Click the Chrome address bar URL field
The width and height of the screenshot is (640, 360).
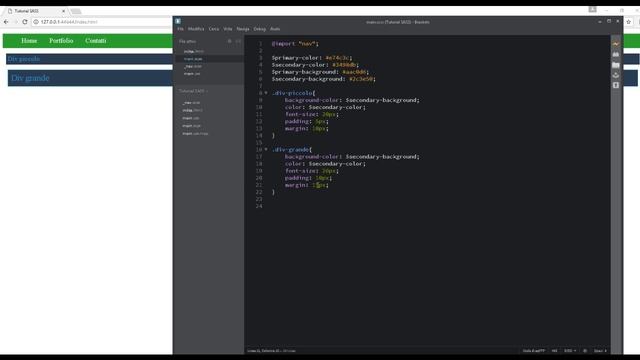point(102,22)
